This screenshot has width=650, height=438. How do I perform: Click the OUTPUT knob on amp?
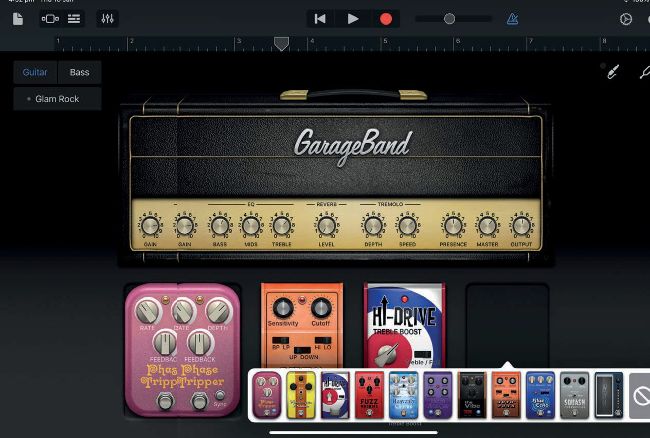point(521,226)
